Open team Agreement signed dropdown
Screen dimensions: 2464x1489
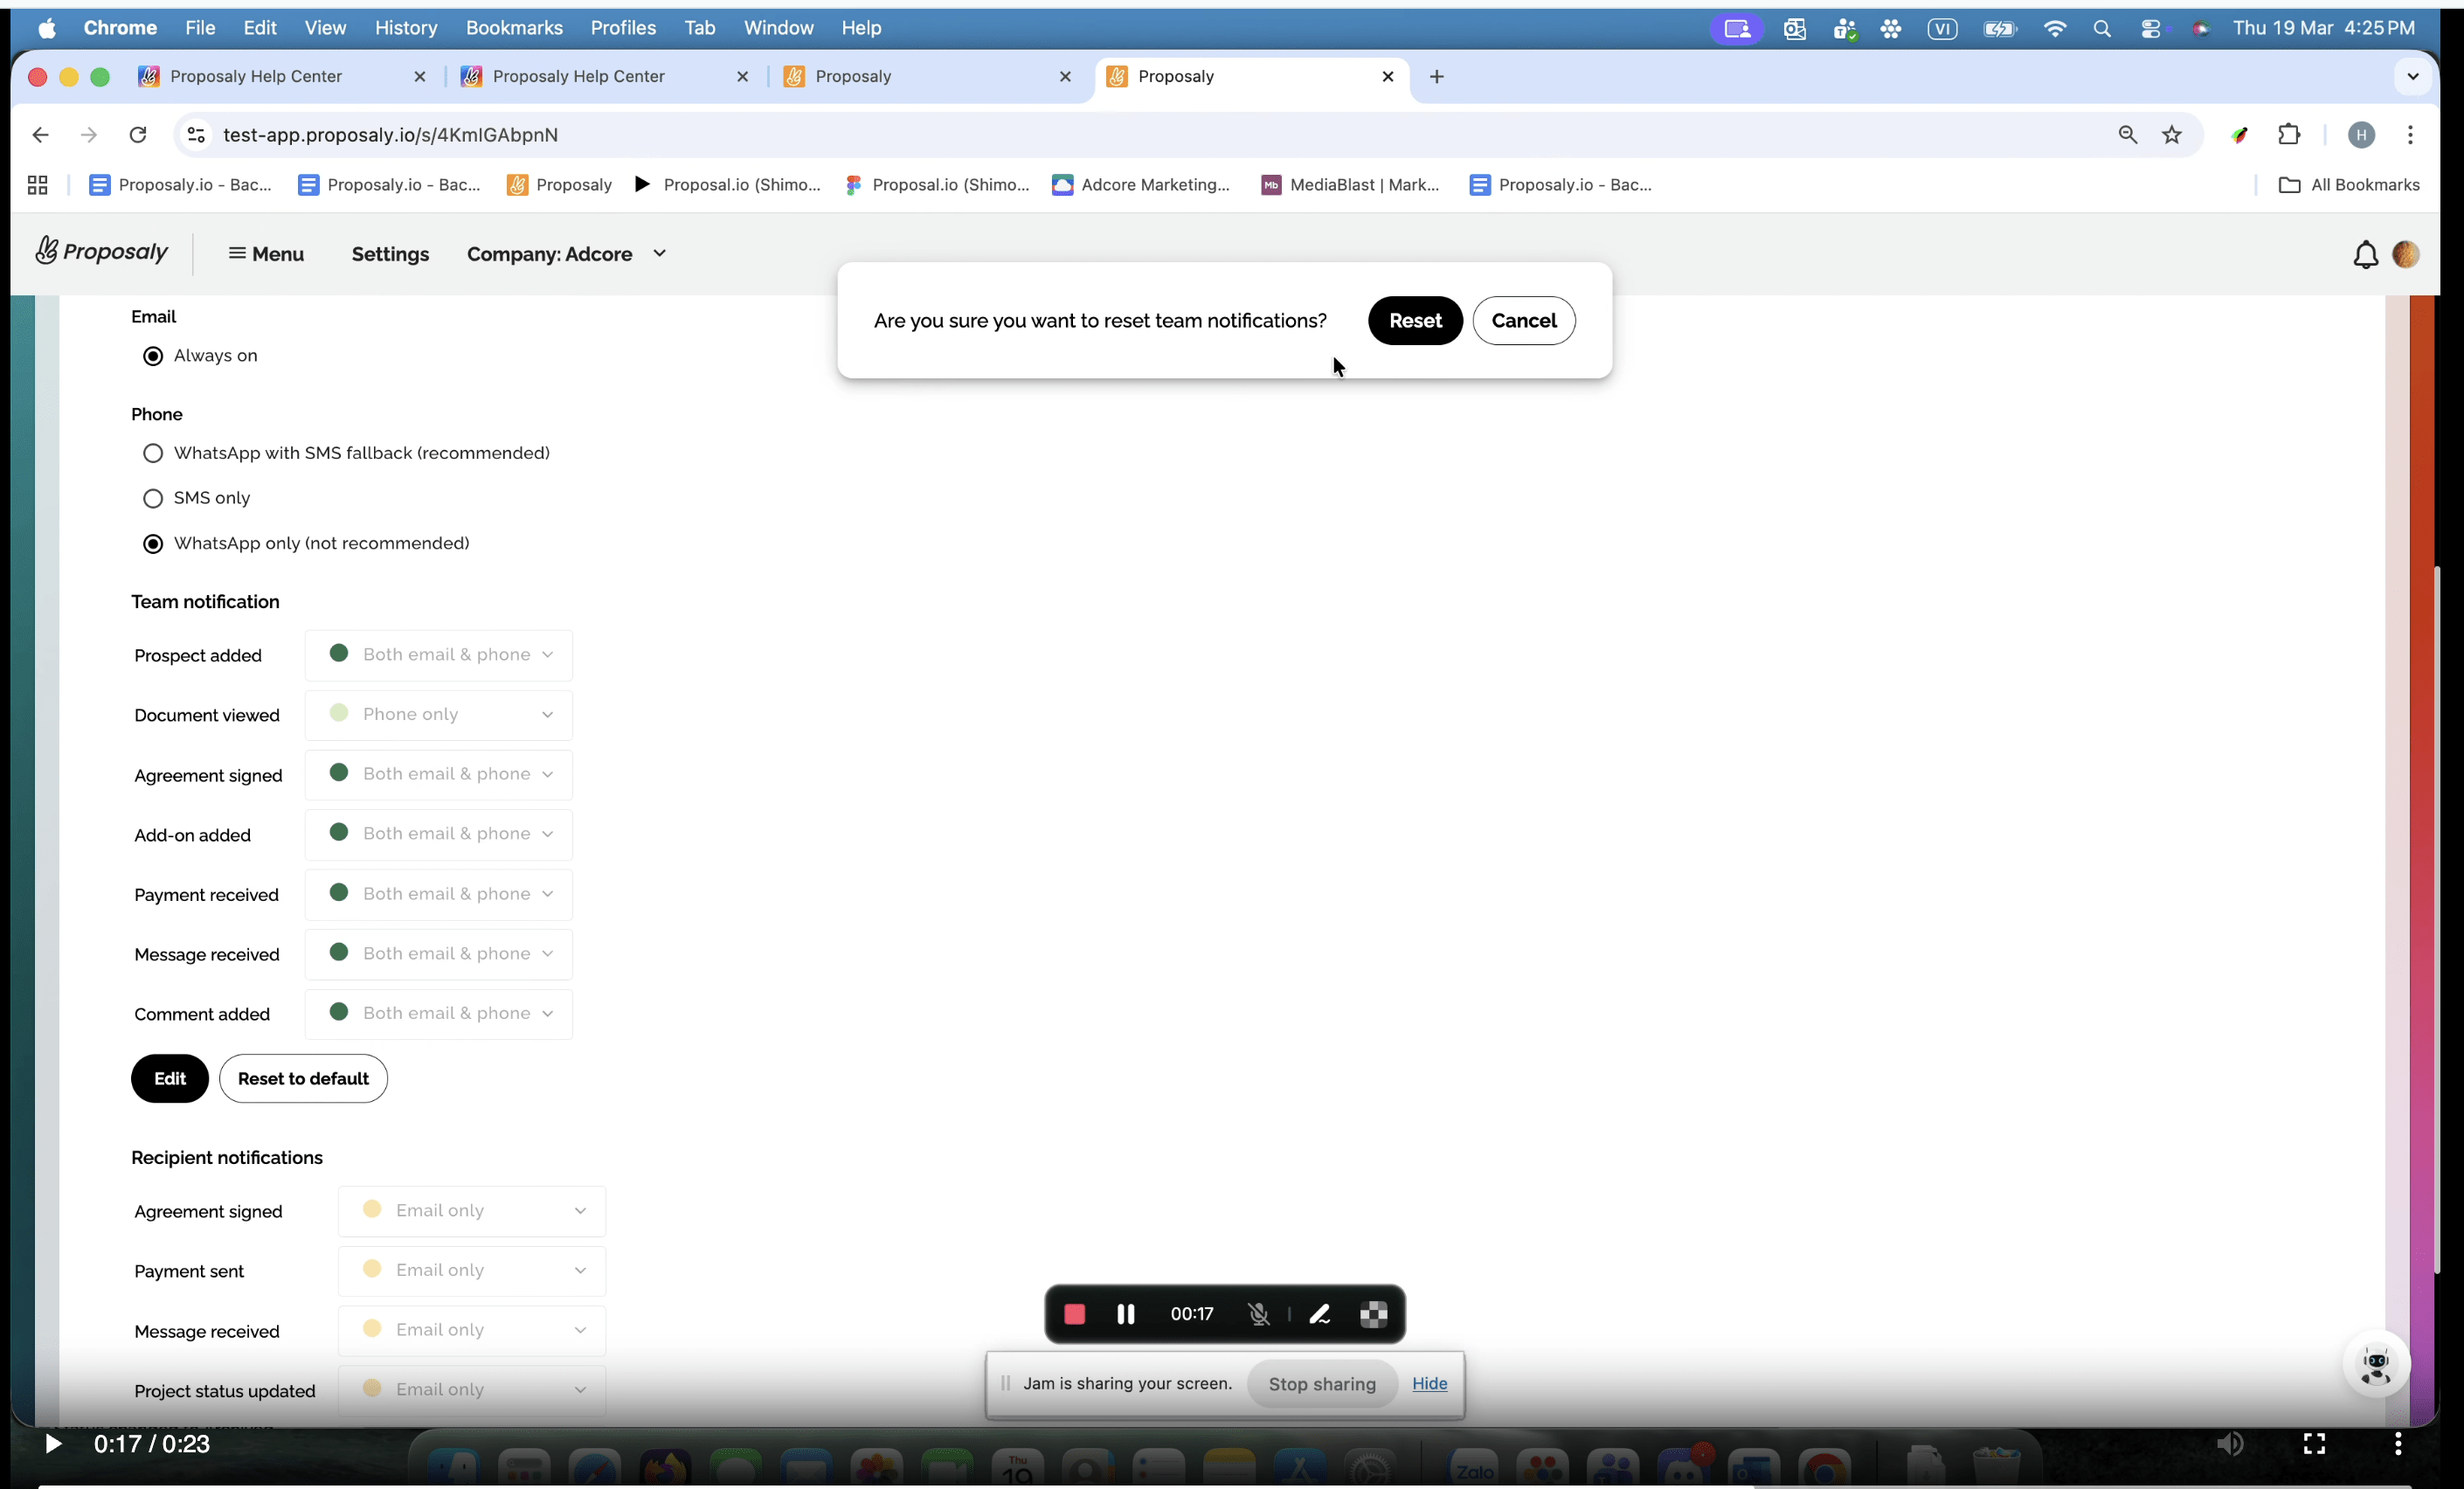pyautogui.click(x=439, y=775)
